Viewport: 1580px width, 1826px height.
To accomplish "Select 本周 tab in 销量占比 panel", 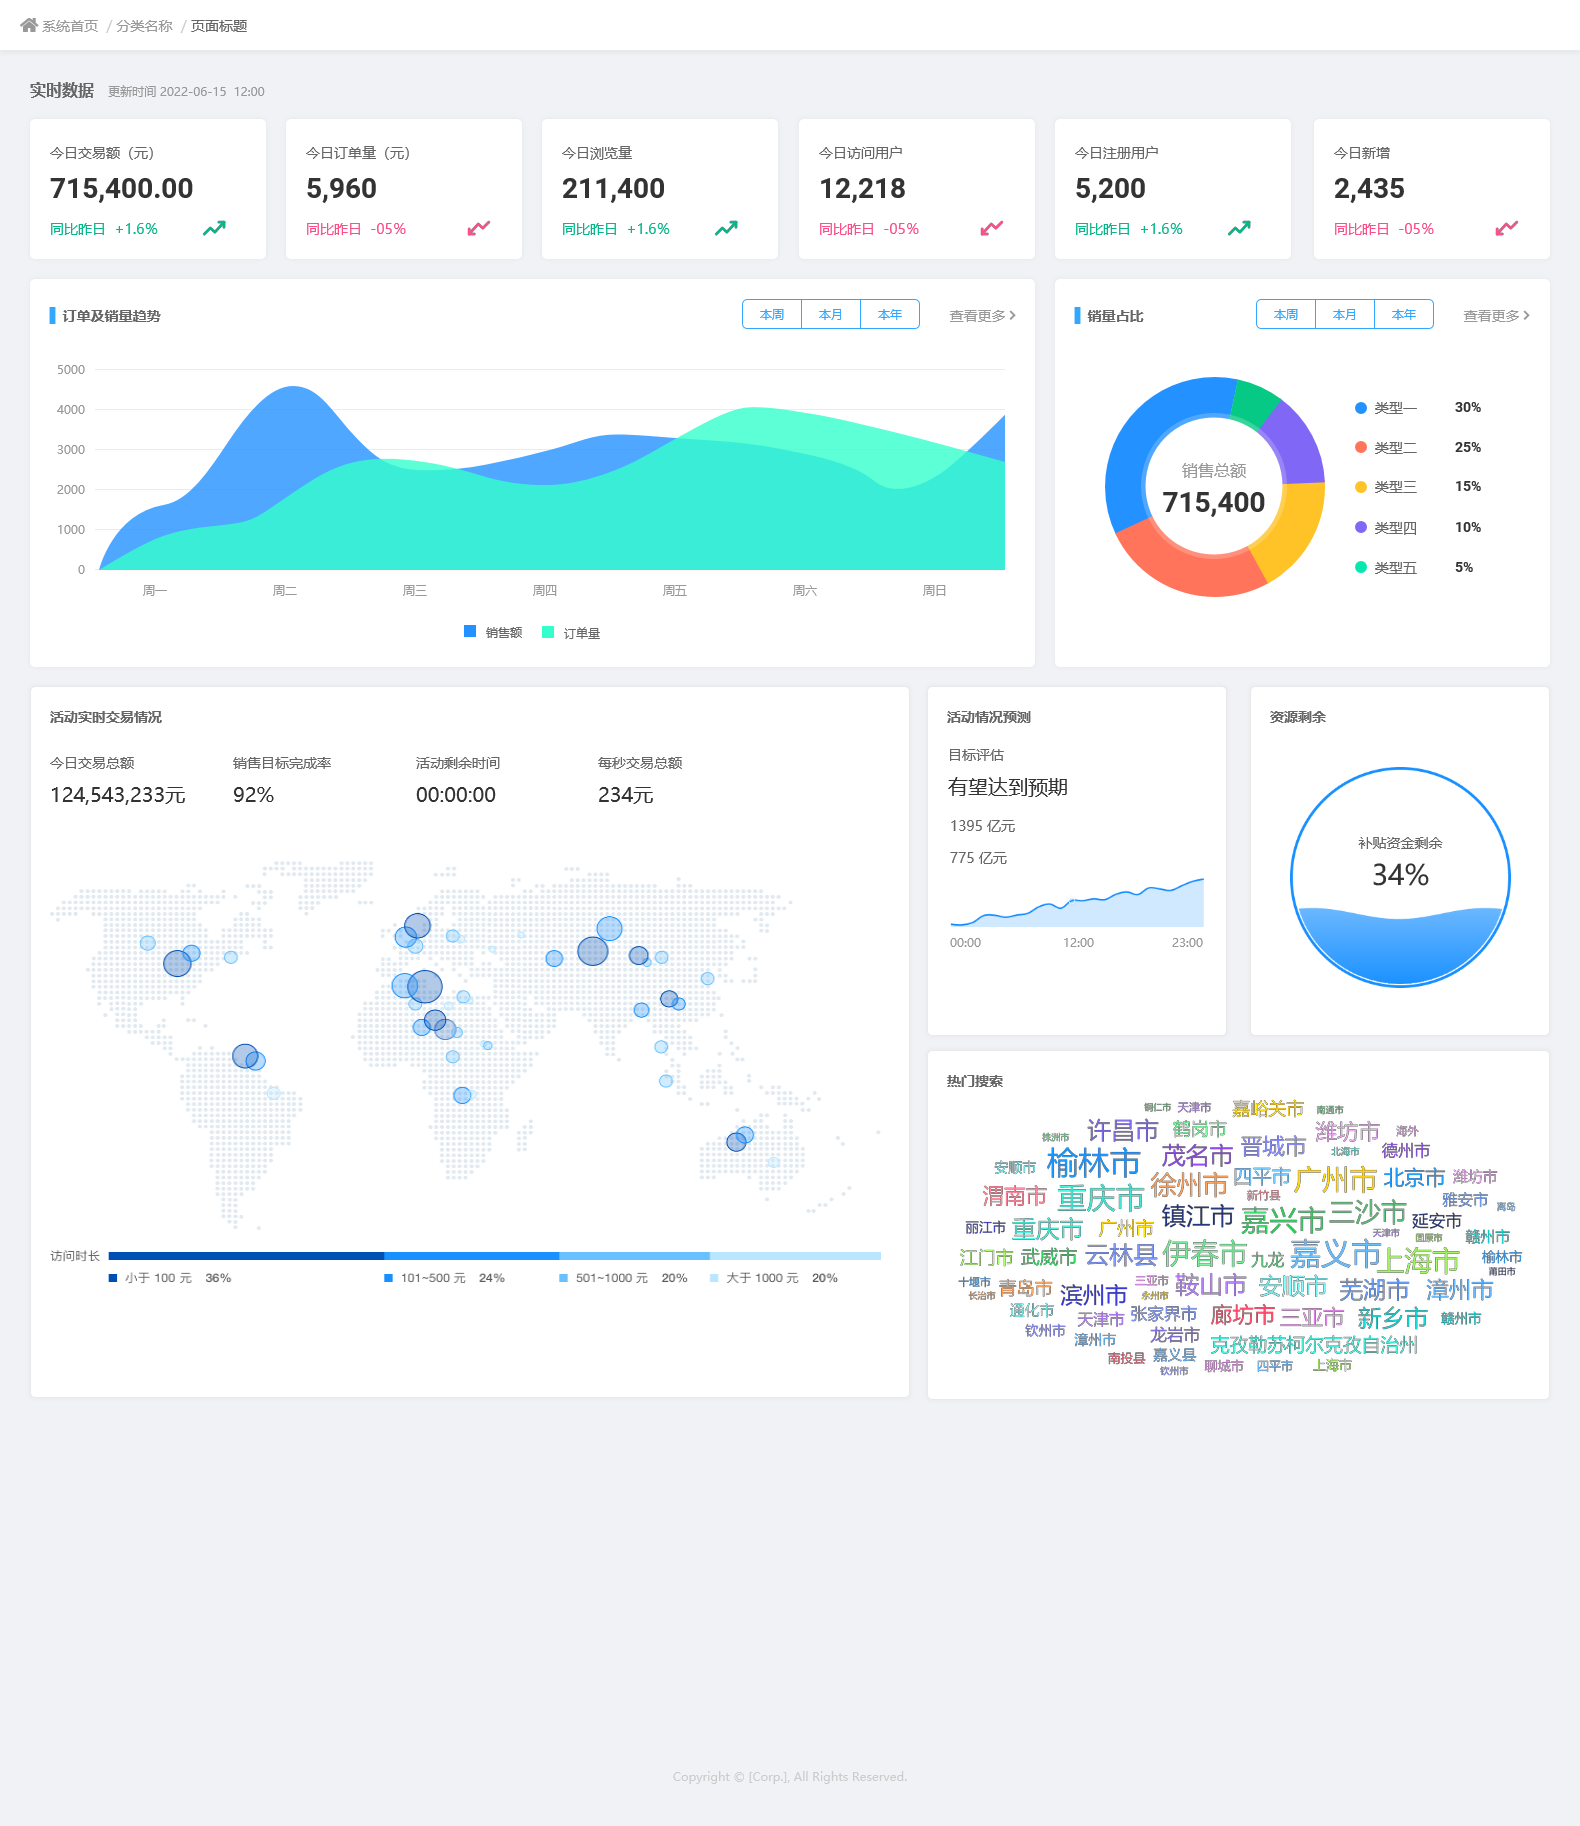I will (1286, 314).
